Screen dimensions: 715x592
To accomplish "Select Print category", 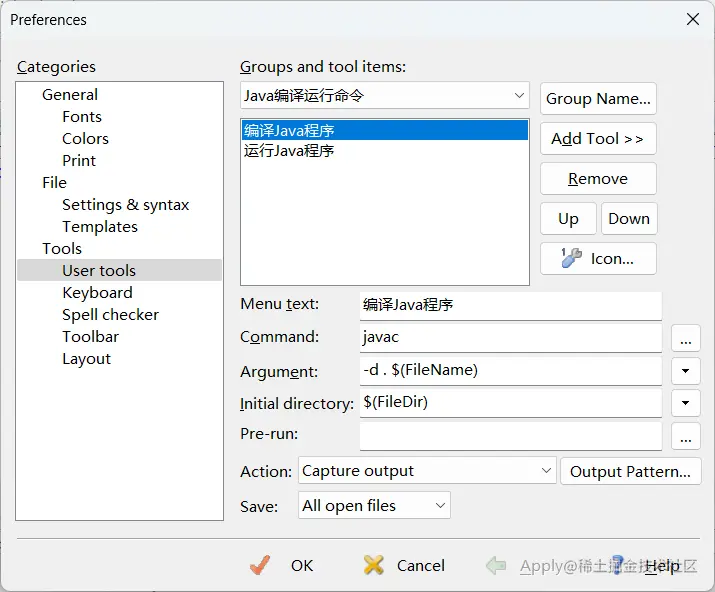I will pos(79,161).
